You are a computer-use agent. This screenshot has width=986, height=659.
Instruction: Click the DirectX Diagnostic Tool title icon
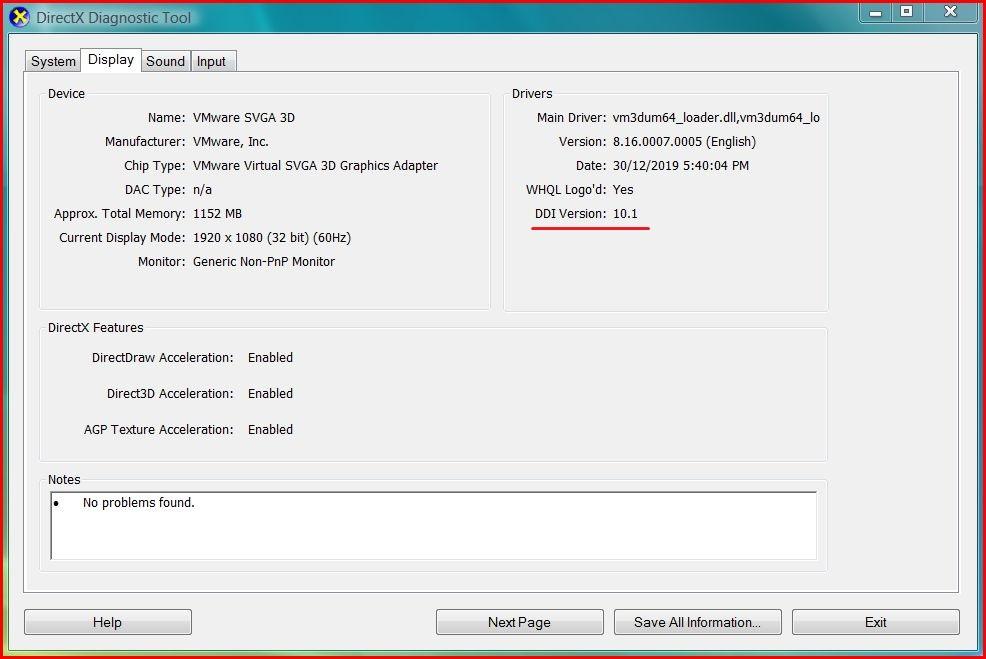[x=19, y=18]
